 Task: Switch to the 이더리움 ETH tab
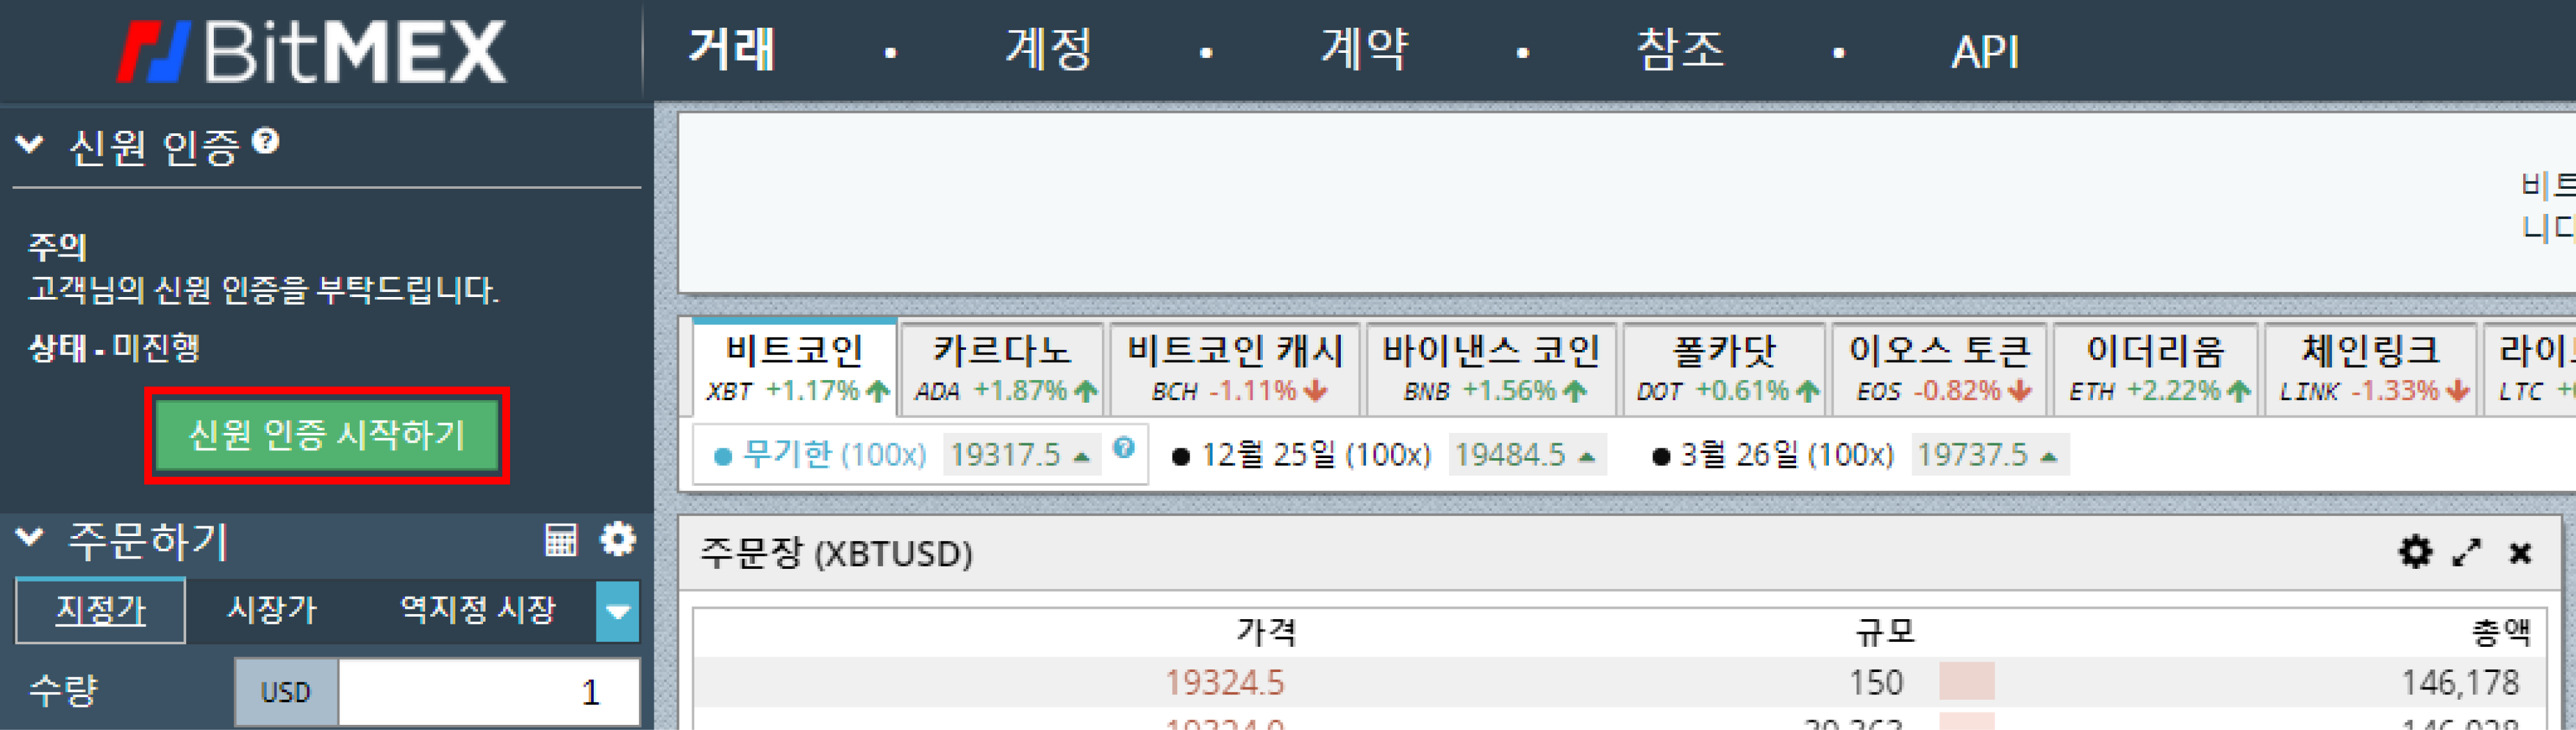[2157, 368]
